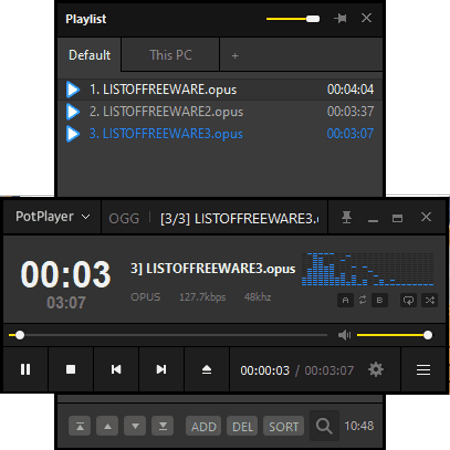This screenshot has width=450, height=450.
Task: Adjust the playlist opacity slider
Action: pyautogui.click(x=293, y=19)
